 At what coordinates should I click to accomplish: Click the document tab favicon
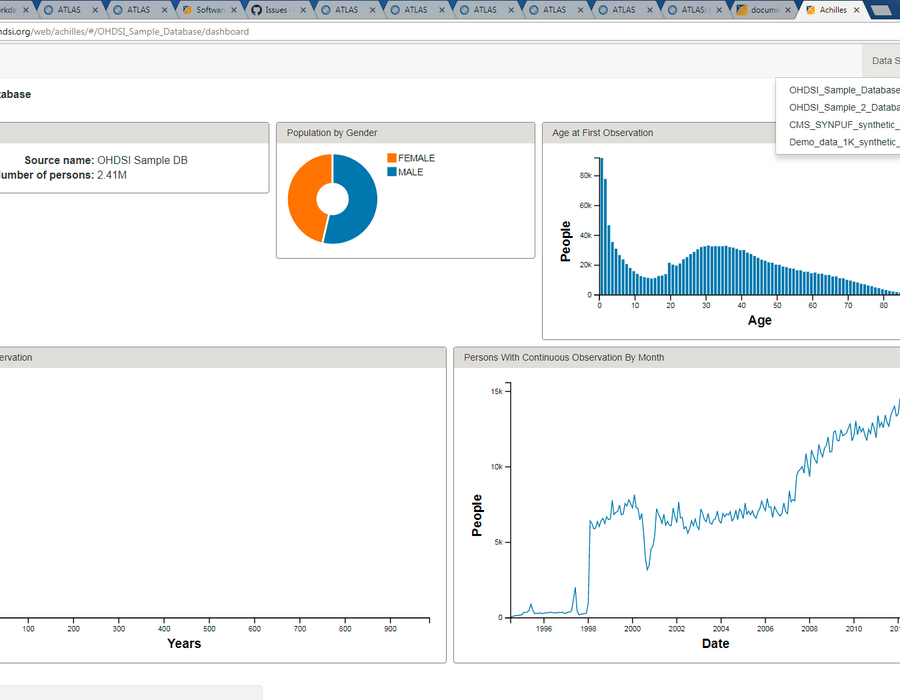(742, 10)
